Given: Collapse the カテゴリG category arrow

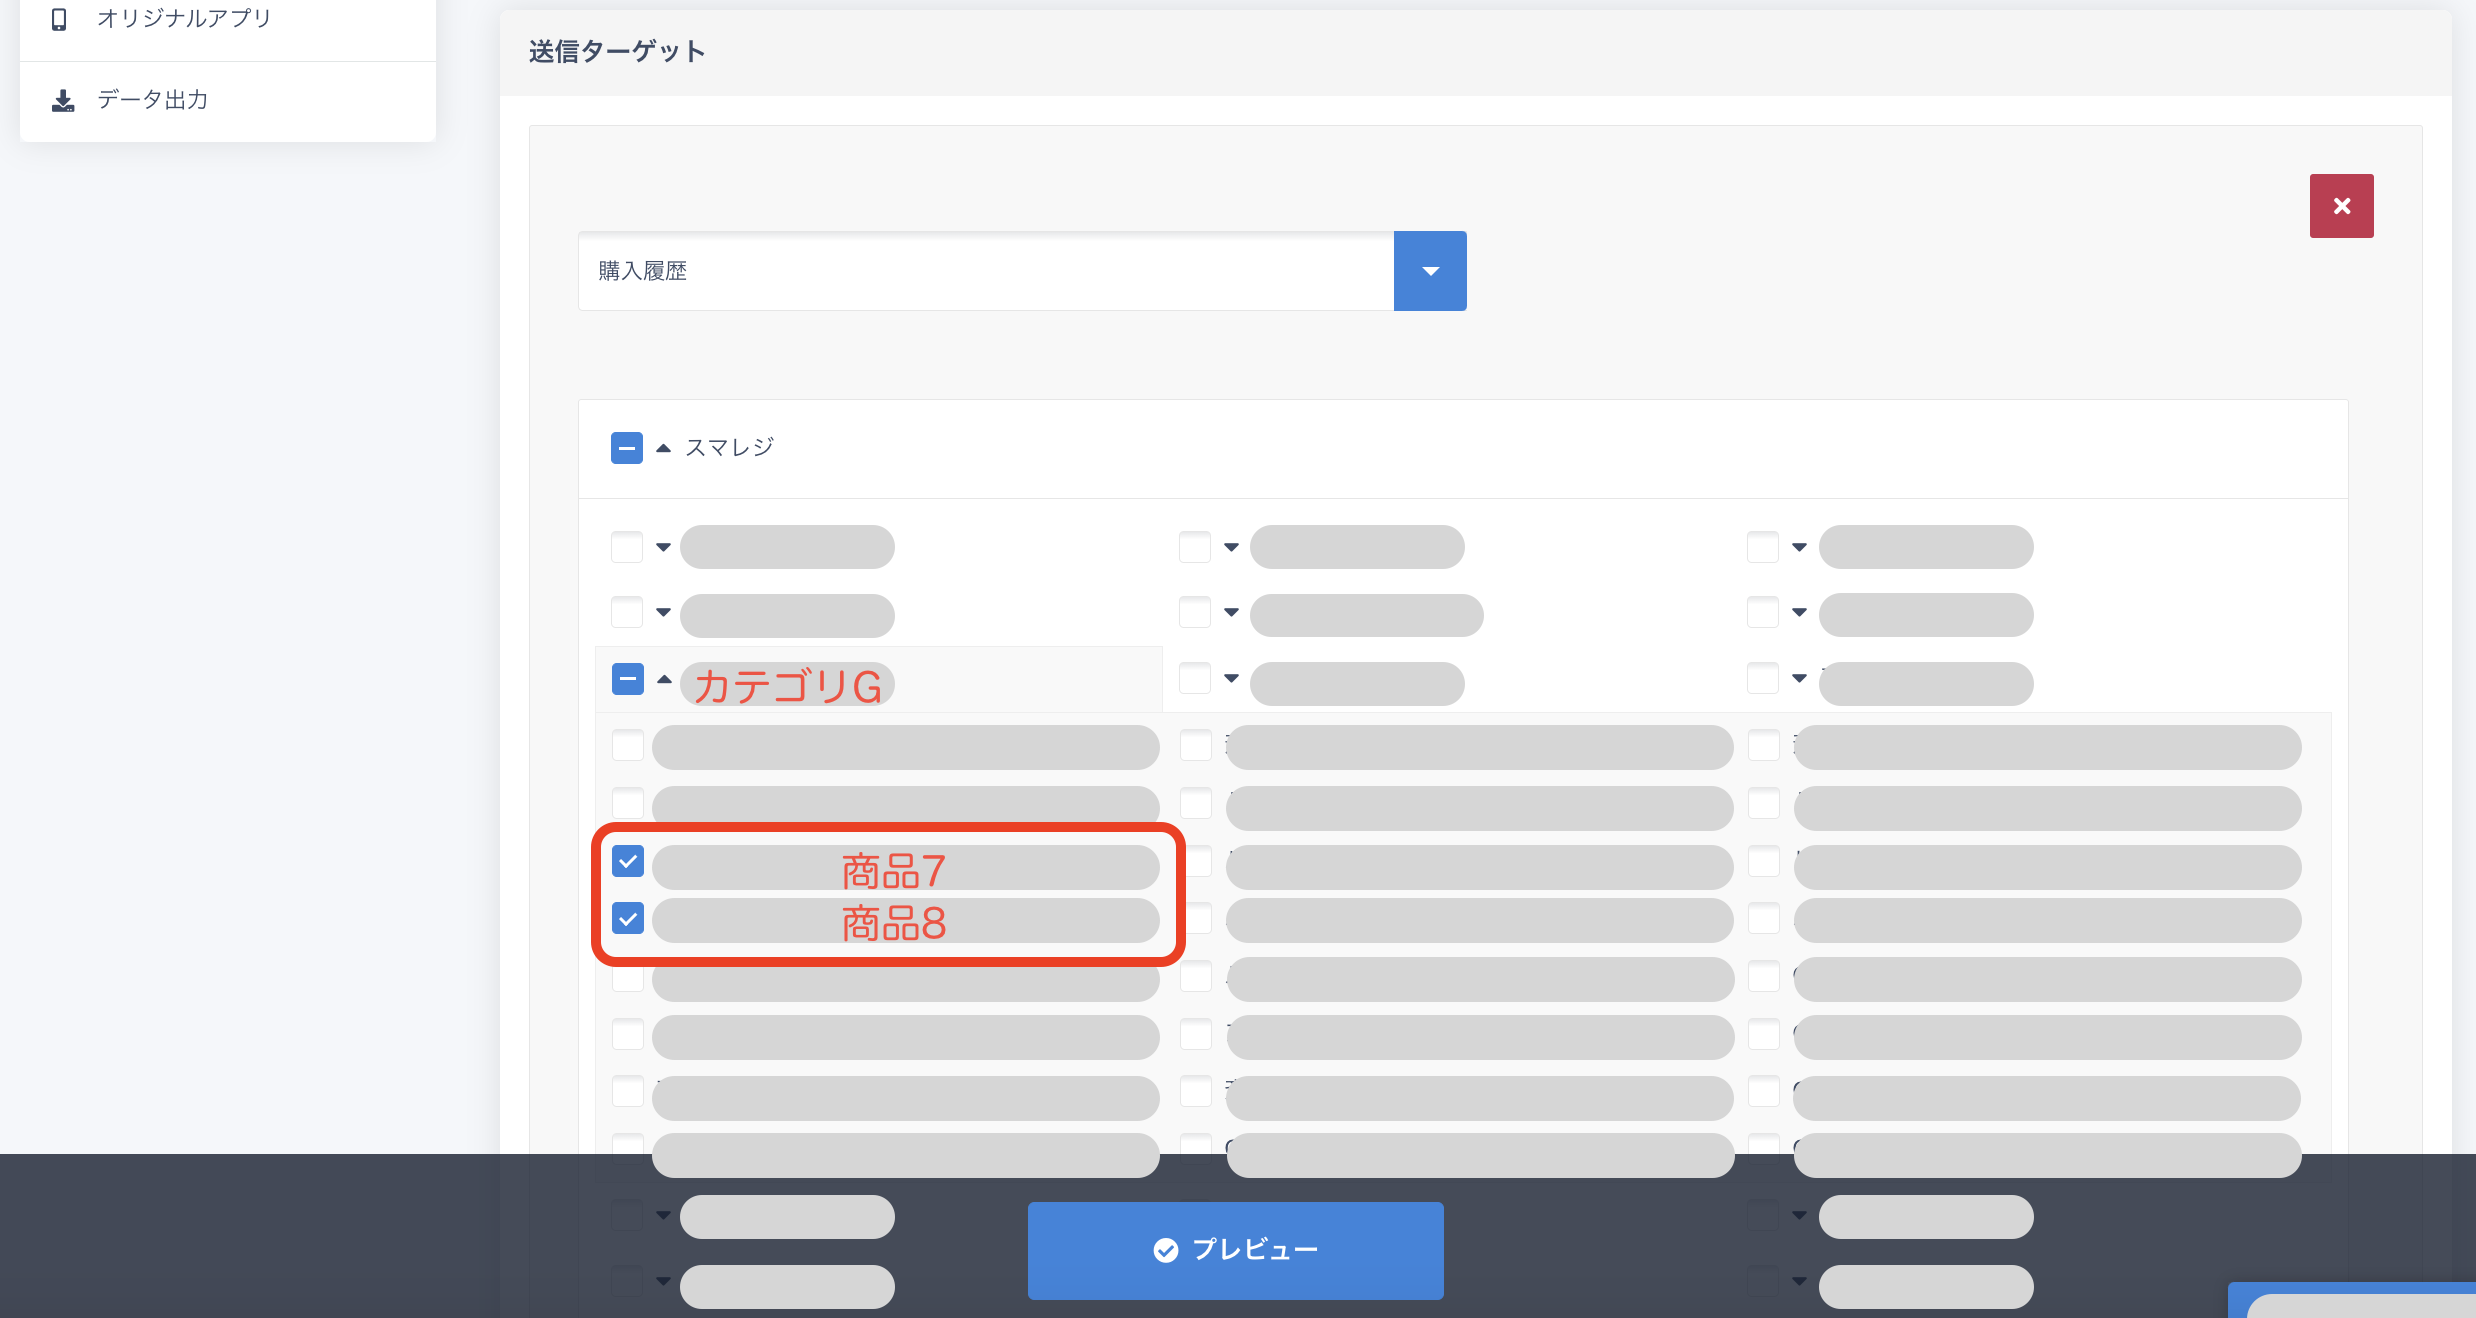Looking at the screenshot, I should click(x=664, y=680).
